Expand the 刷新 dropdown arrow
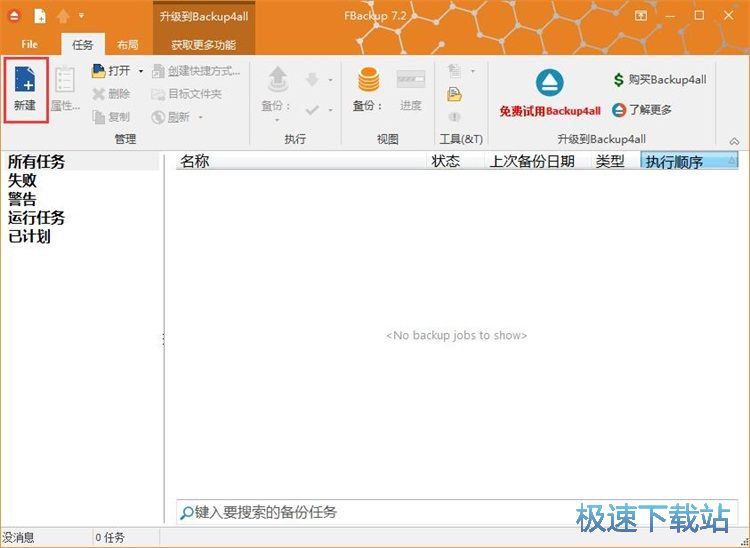Viewport: 750px width, 548px height. click(x=200, y=117)
